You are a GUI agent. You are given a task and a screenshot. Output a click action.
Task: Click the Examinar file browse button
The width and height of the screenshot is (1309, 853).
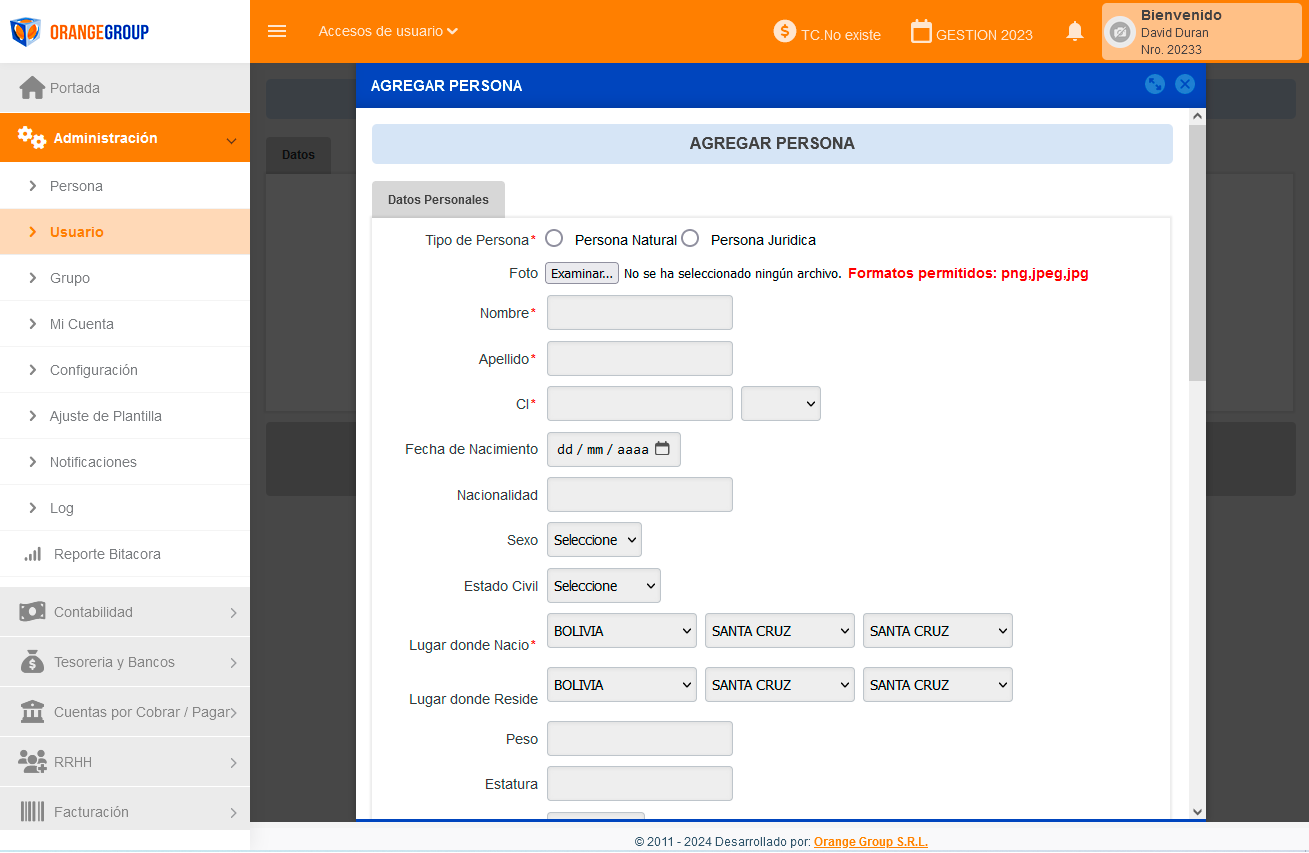582,274
